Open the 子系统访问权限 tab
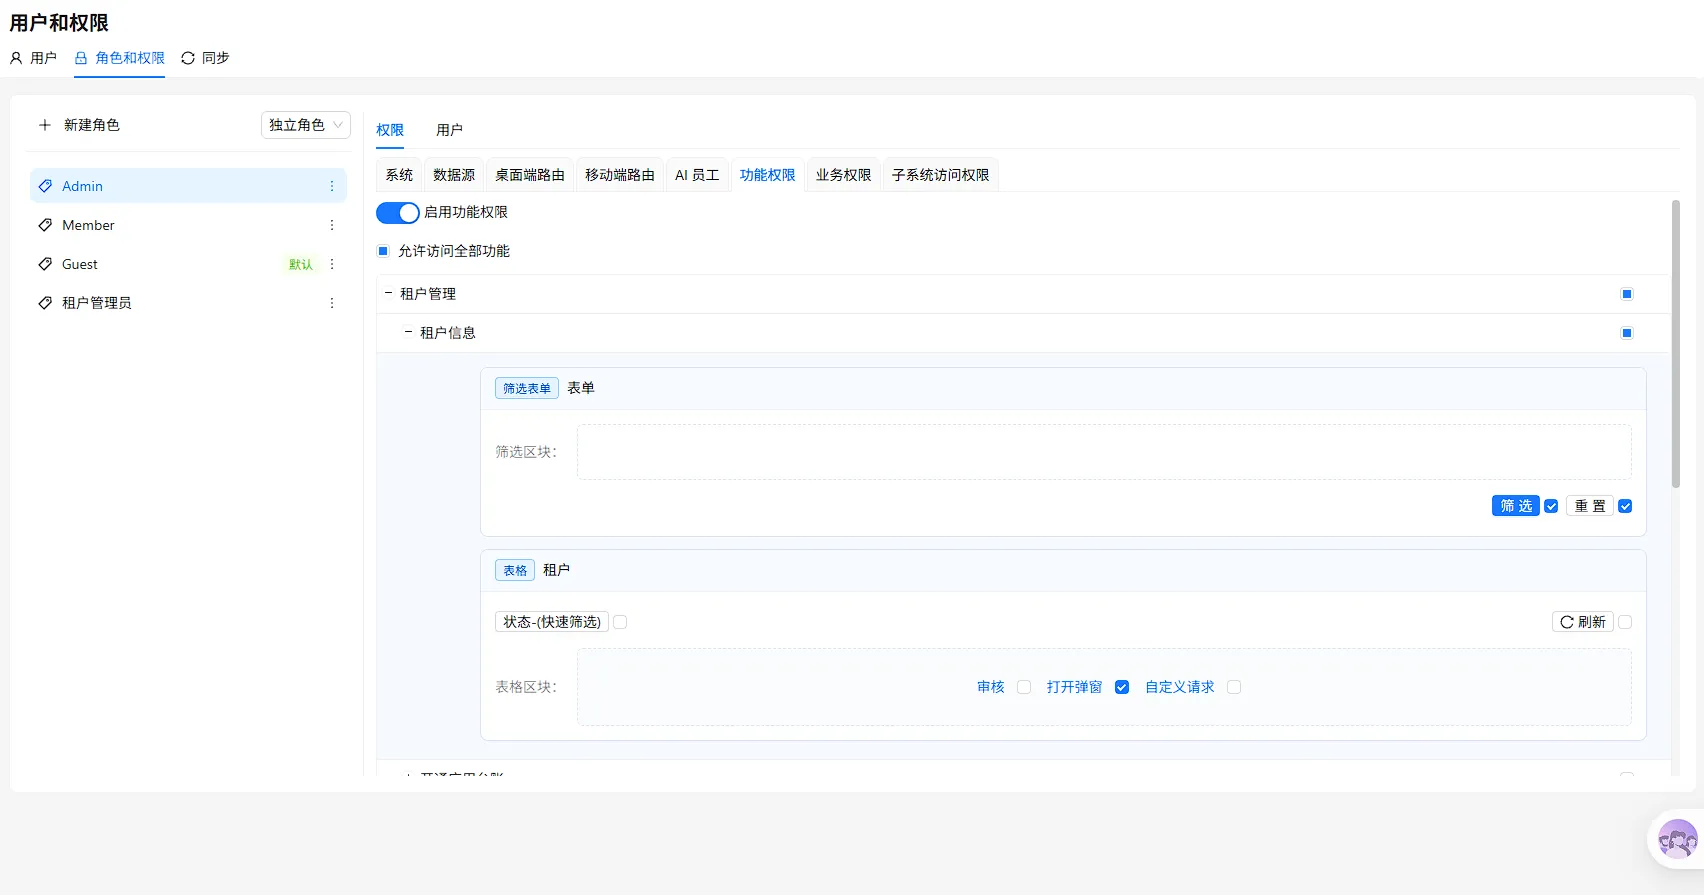Screen dimensions: 1704x895 click(x=941, y=175)
